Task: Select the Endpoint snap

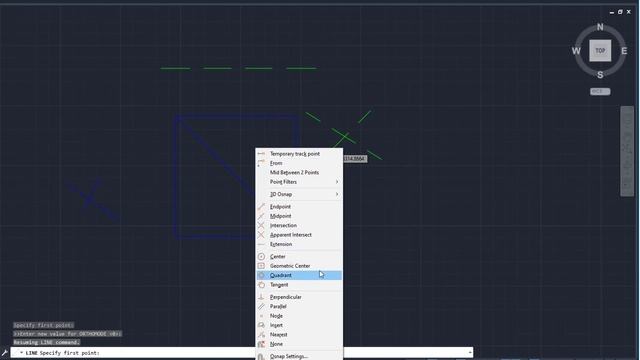Action: pos(299,207)
